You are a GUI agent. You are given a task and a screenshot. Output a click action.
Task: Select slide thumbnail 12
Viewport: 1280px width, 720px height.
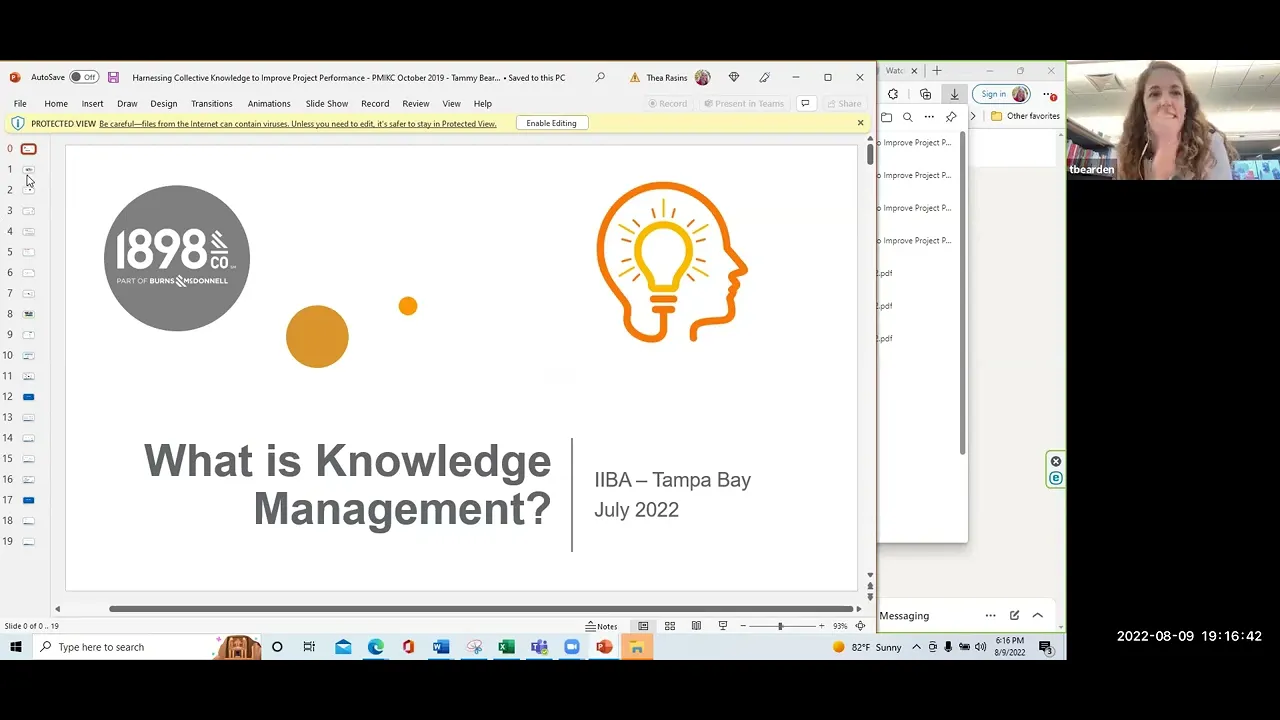pyautogui.click(x=28, y=397)
